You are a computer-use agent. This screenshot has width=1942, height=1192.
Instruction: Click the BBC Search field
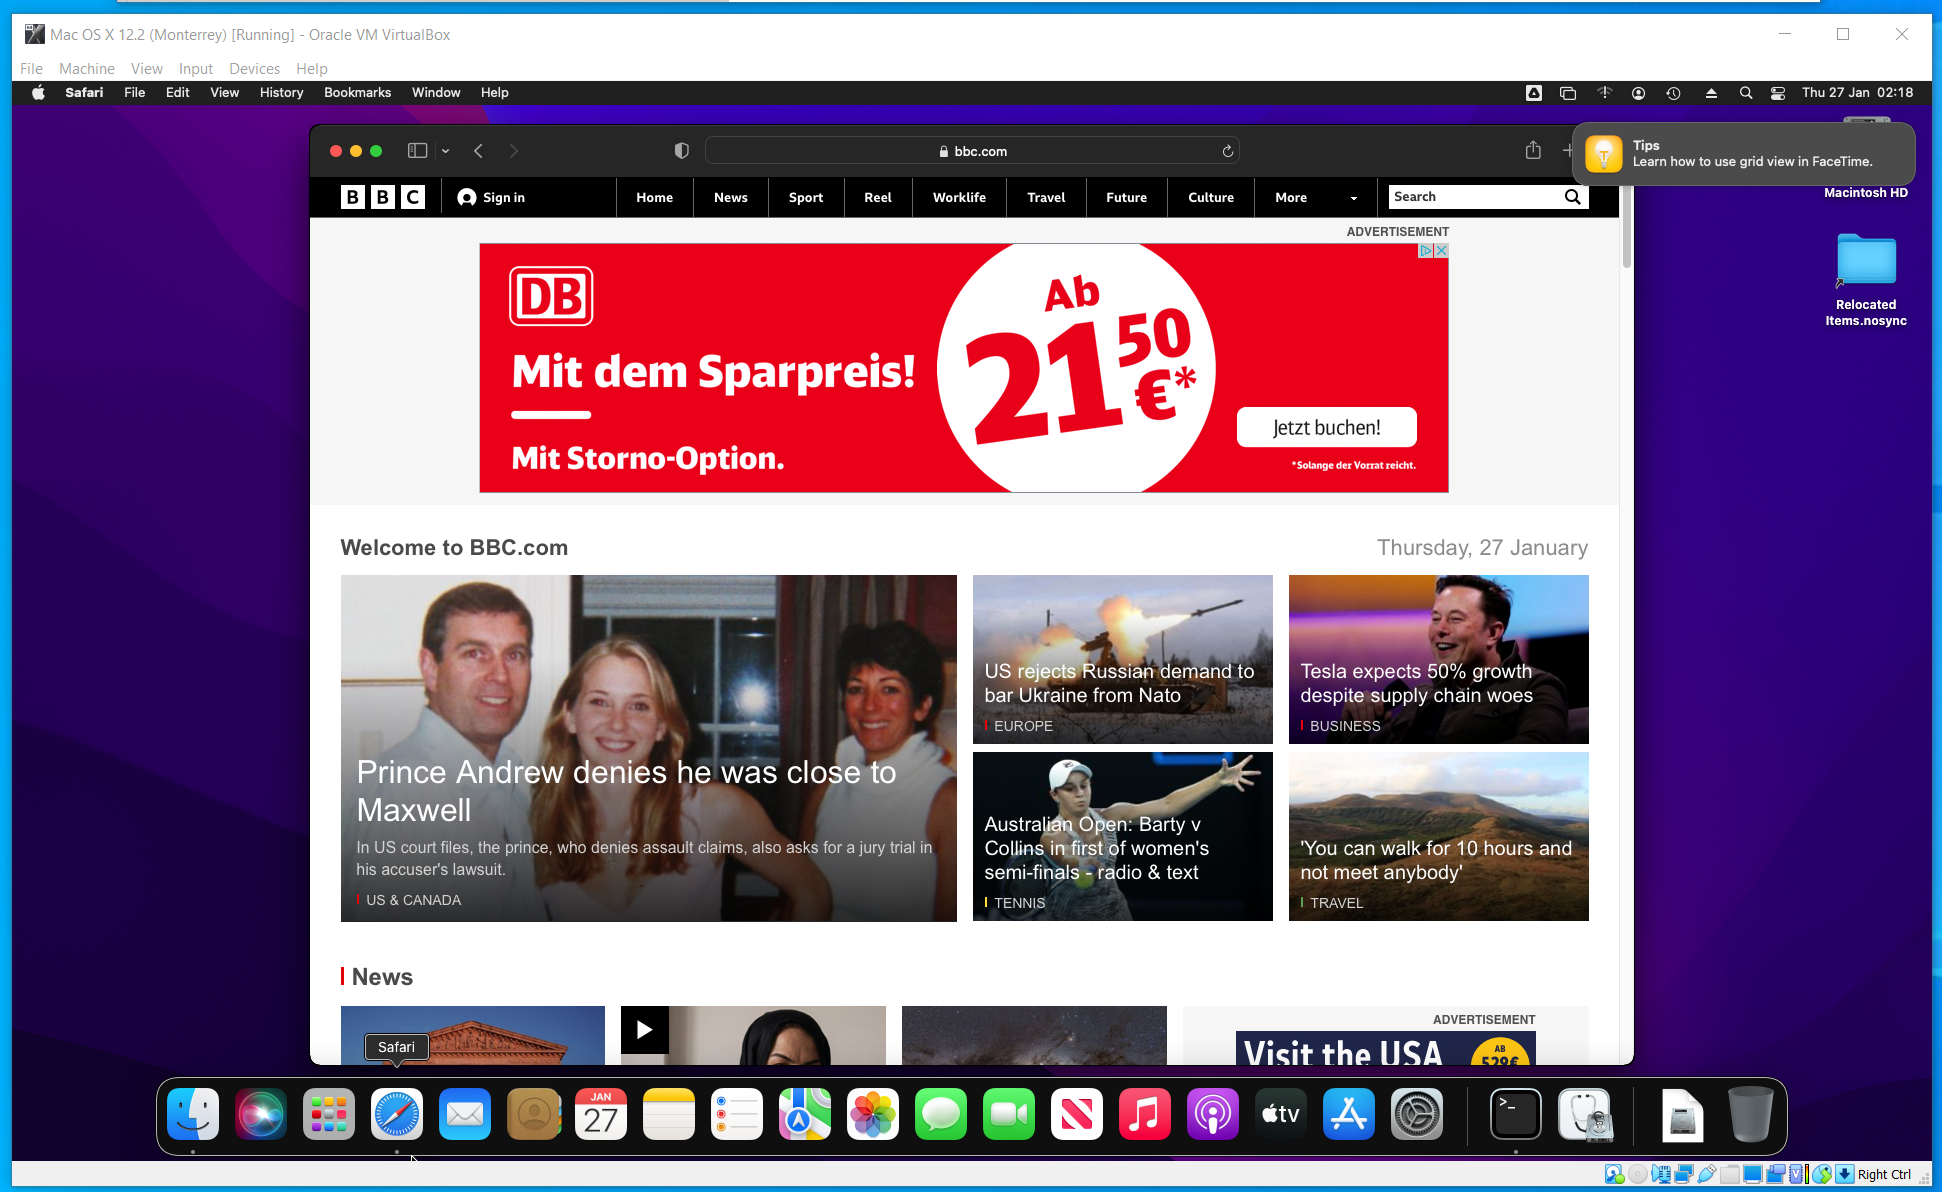pyautogui.click(x=1474, y=197)
